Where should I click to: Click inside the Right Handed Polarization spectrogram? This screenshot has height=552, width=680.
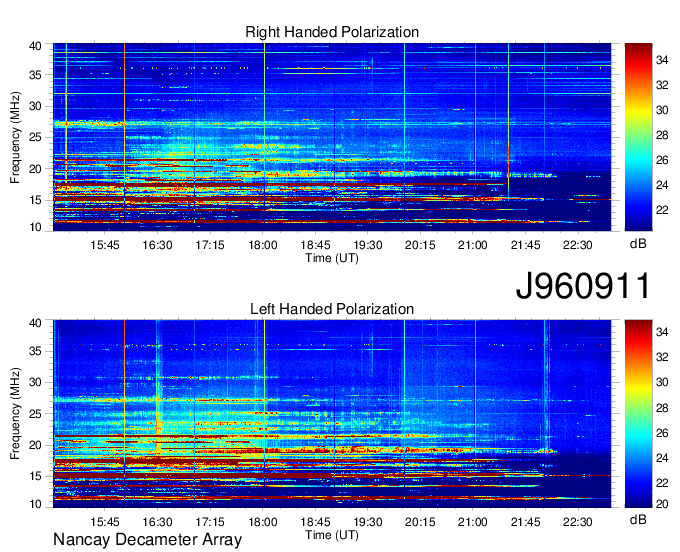[332, 137]
